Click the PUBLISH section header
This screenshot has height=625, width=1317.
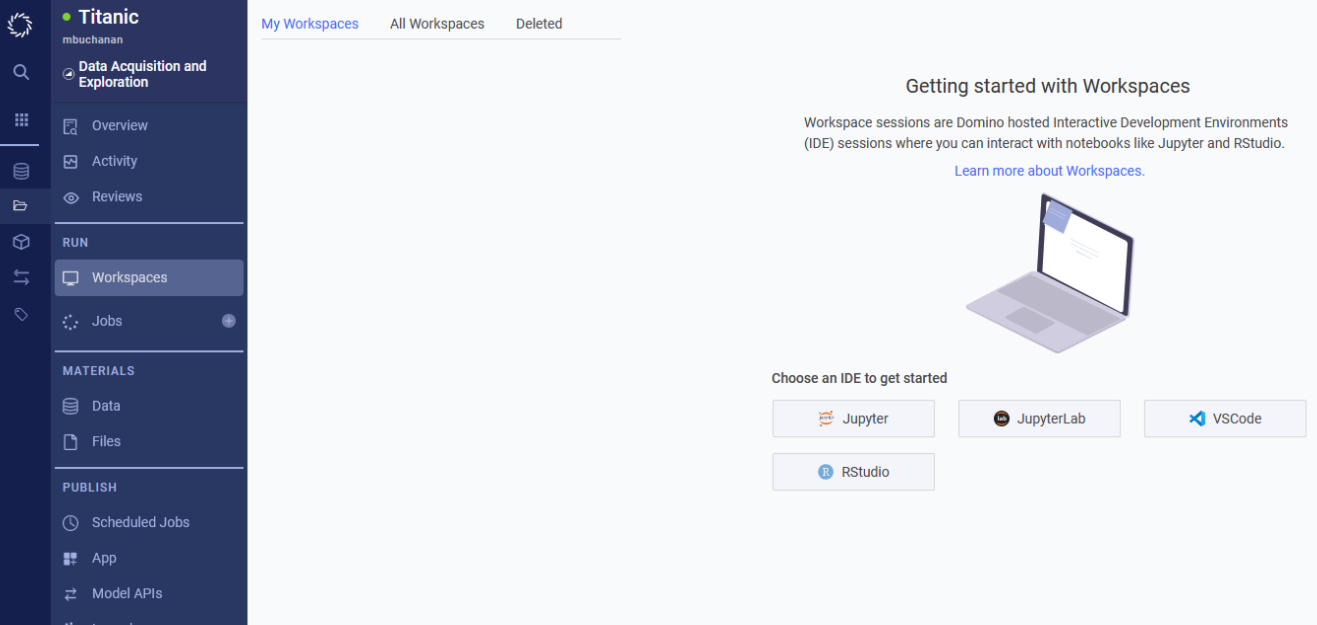(x=90, y=488)
